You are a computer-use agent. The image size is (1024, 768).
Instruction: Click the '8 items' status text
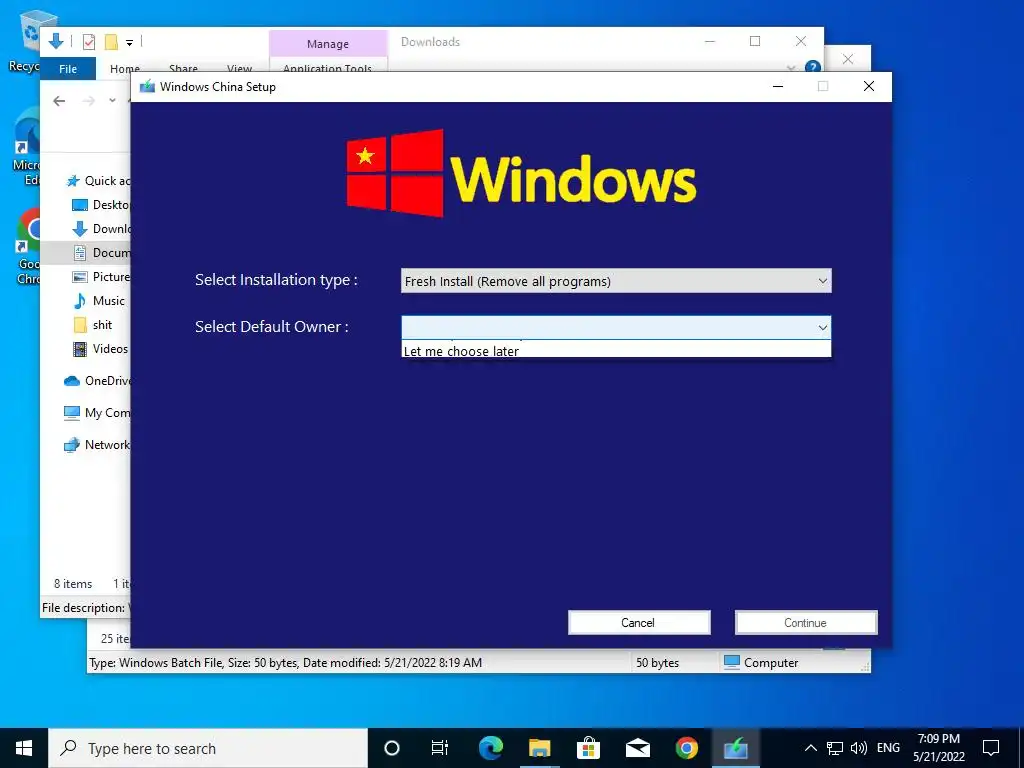click(x=73, y=584)
